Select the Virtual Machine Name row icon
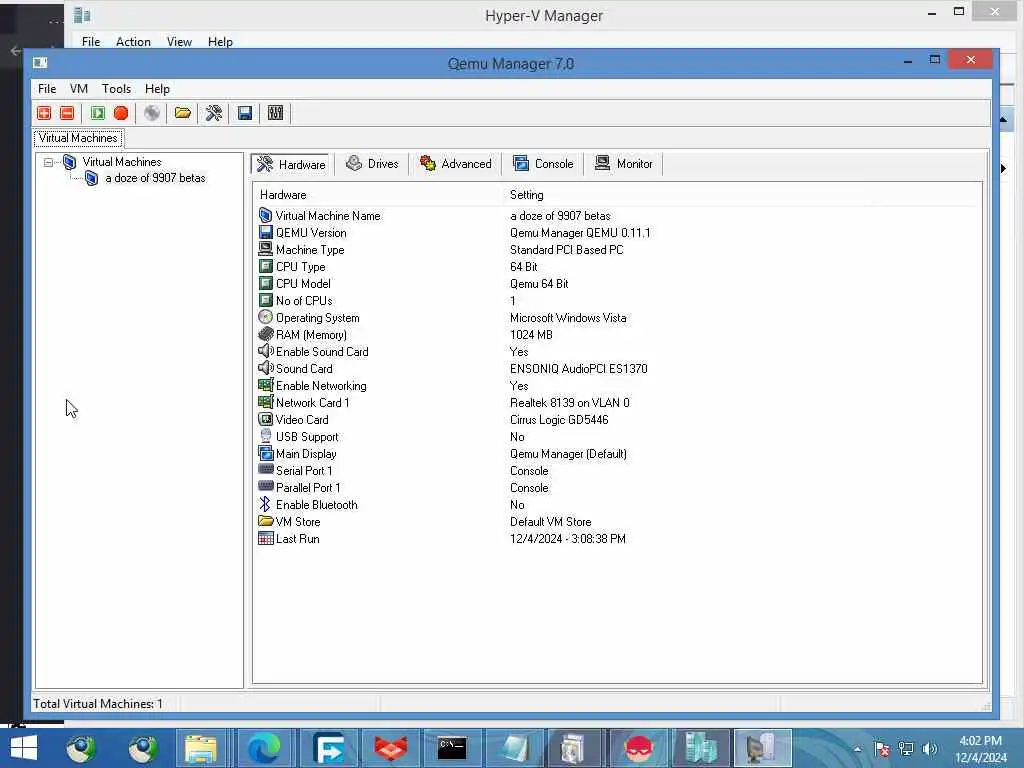This screenshot has width=1024, height=768. pos(265,216)
